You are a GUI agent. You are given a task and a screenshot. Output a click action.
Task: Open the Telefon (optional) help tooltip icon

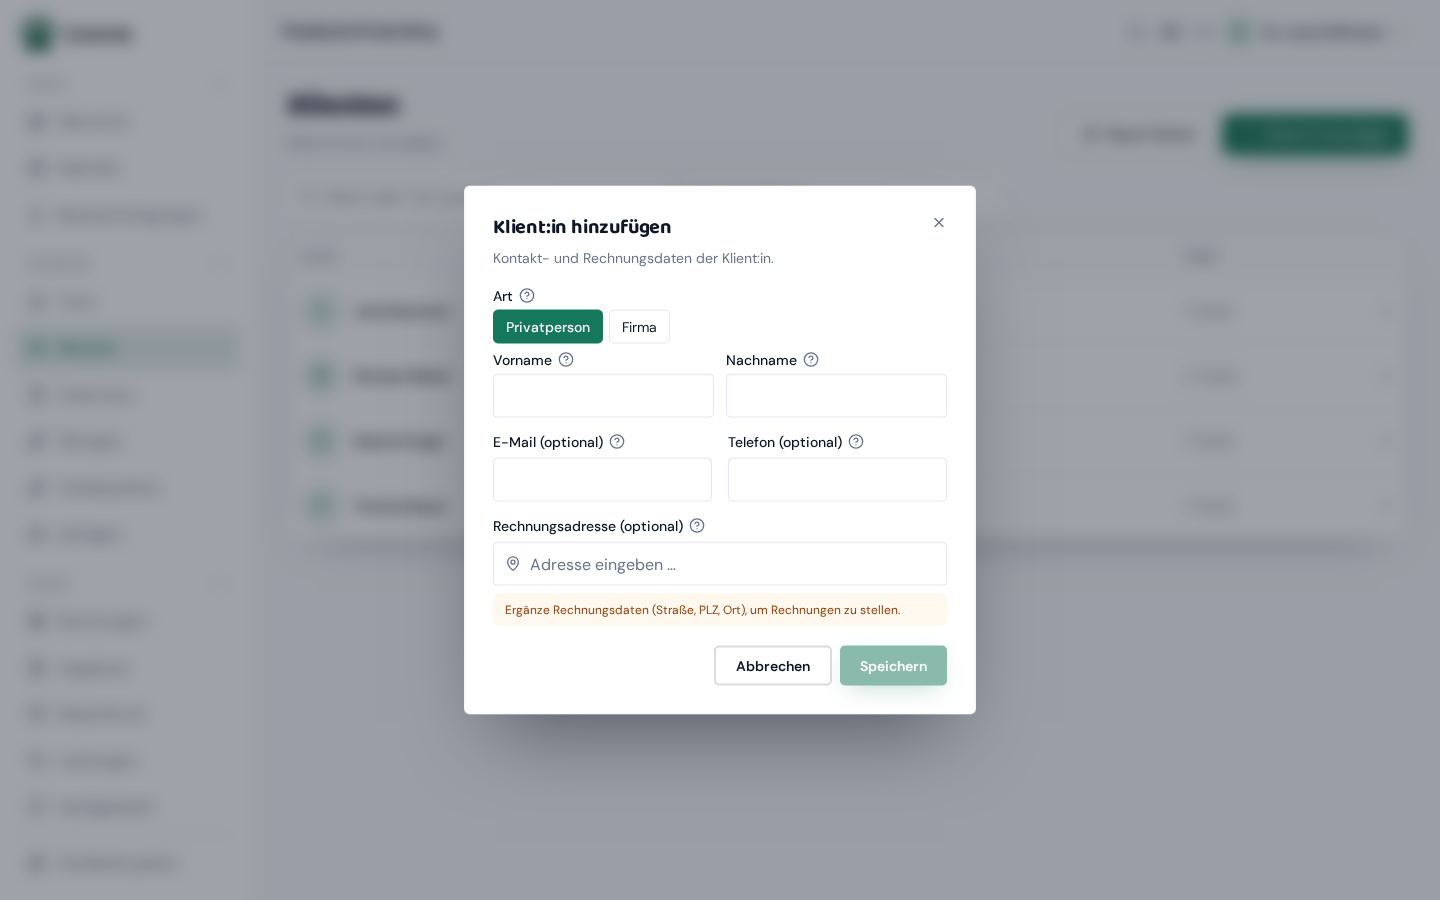point(856,442)
